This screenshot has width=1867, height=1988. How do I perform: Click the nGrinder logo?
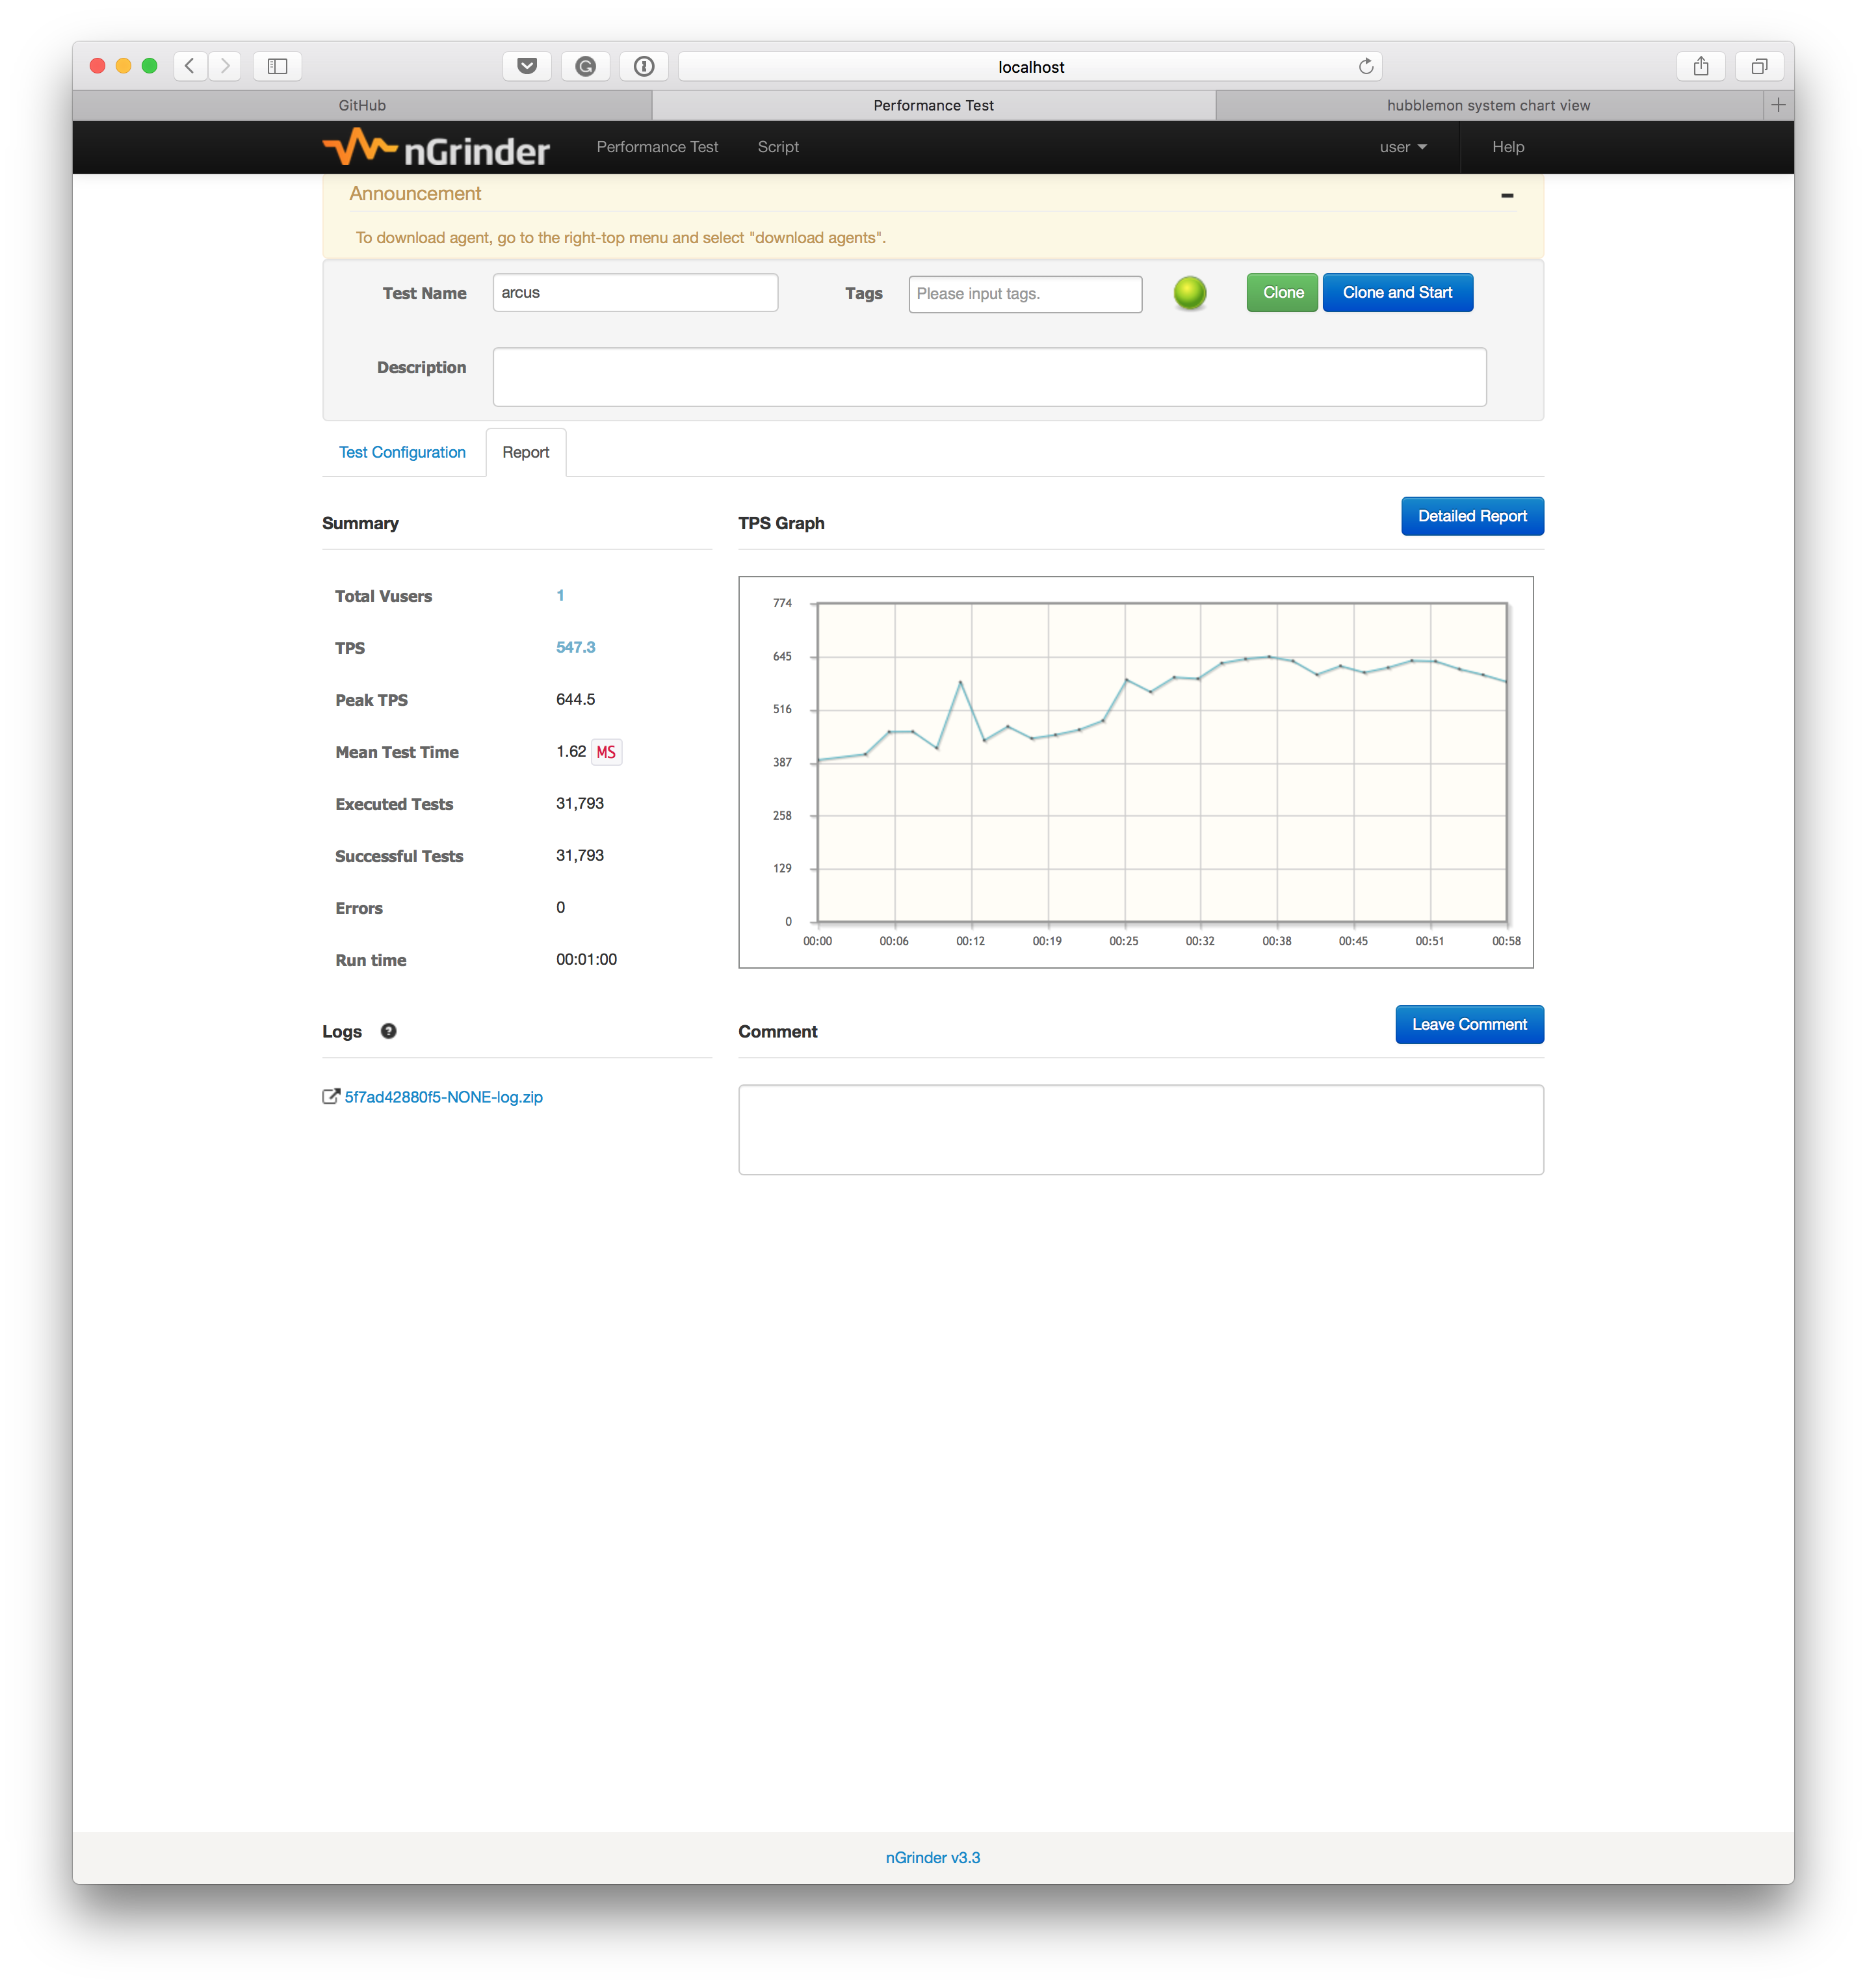click(x=436, y=148)
